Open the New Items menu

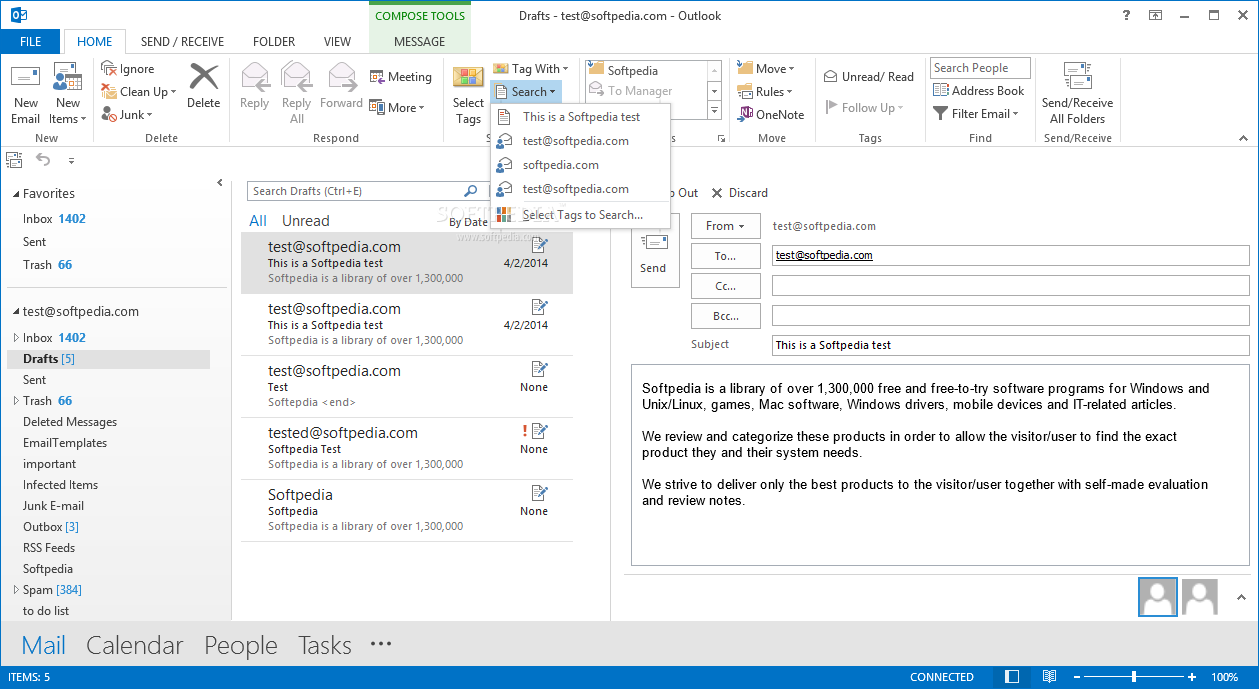[x=68, y=95]
